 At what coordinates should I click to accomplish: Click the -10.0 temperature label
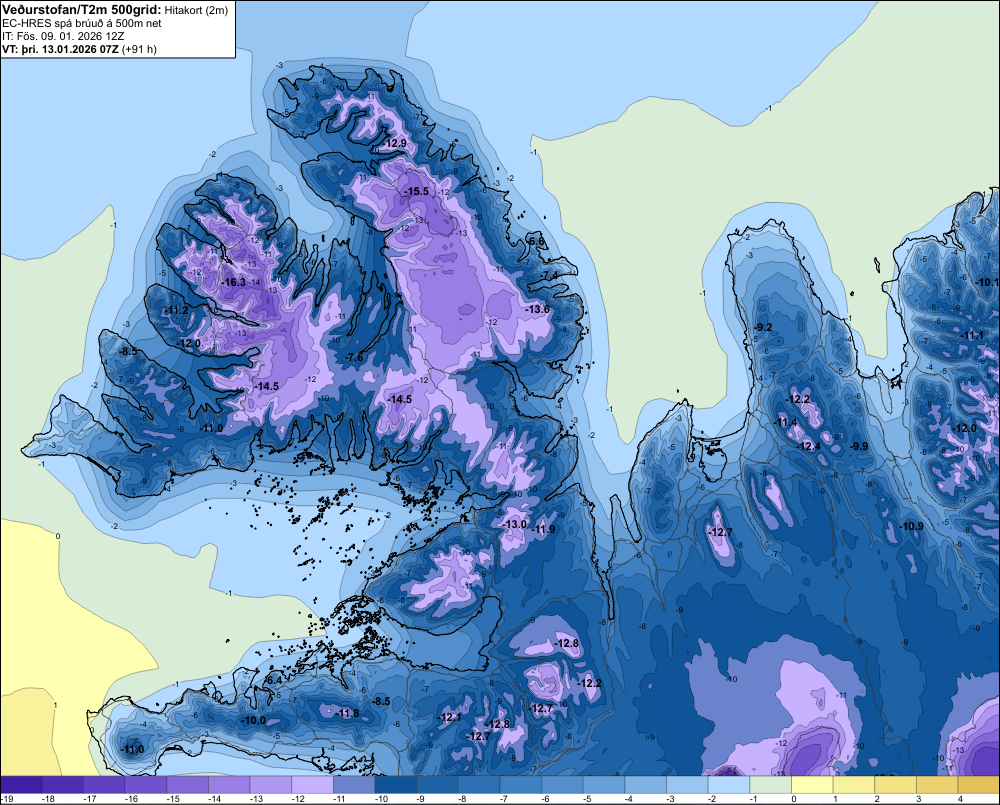point(253,720)
